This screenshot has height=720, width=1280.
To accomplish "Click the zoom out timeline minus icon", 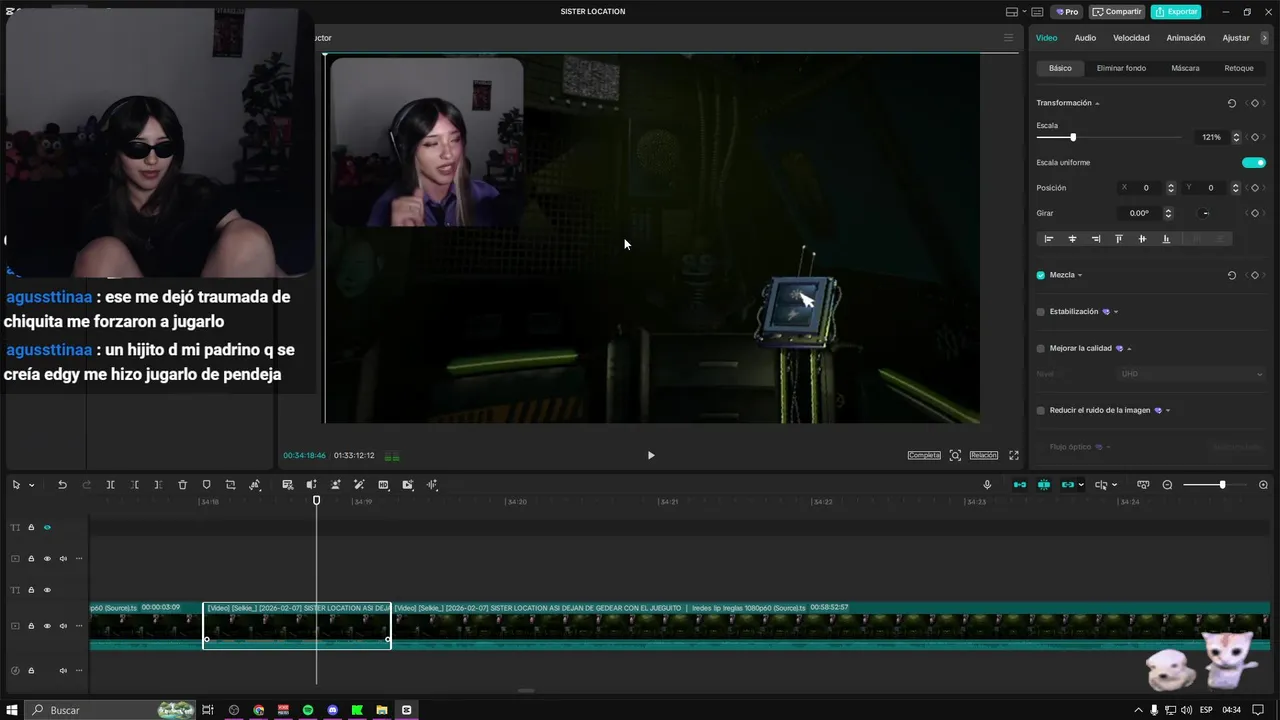I will 1167,485.
